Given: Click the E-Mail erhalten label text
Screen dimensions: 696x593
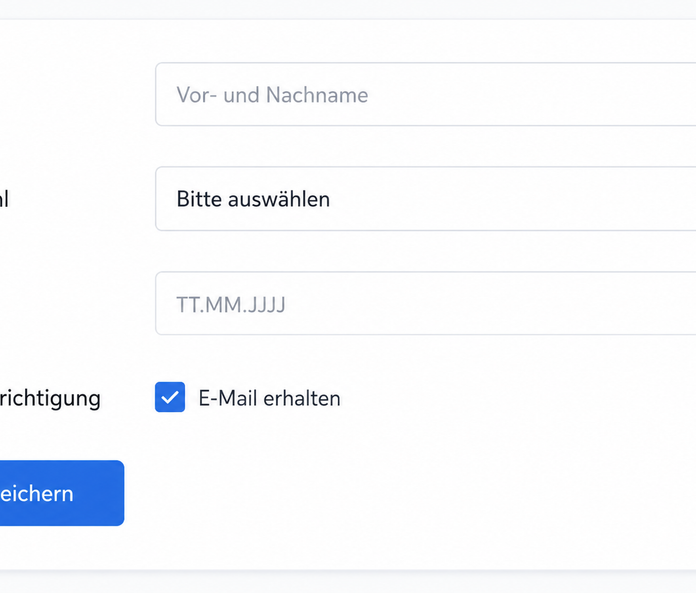Looking at the screenshot, I should (269, 398).
